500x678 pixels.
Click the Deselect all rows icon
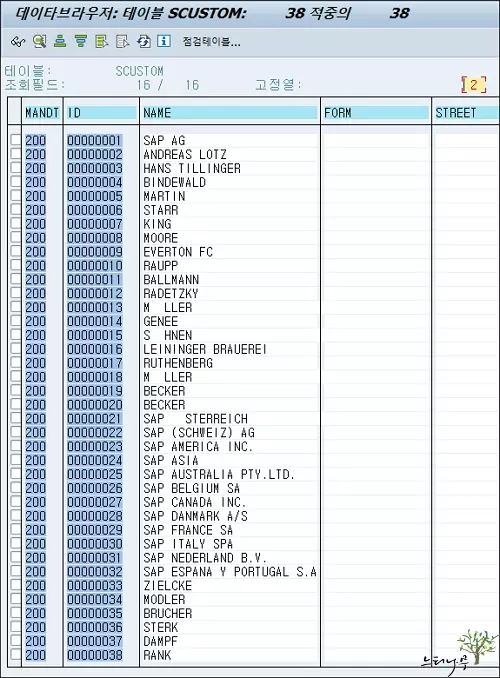(122, 42)
